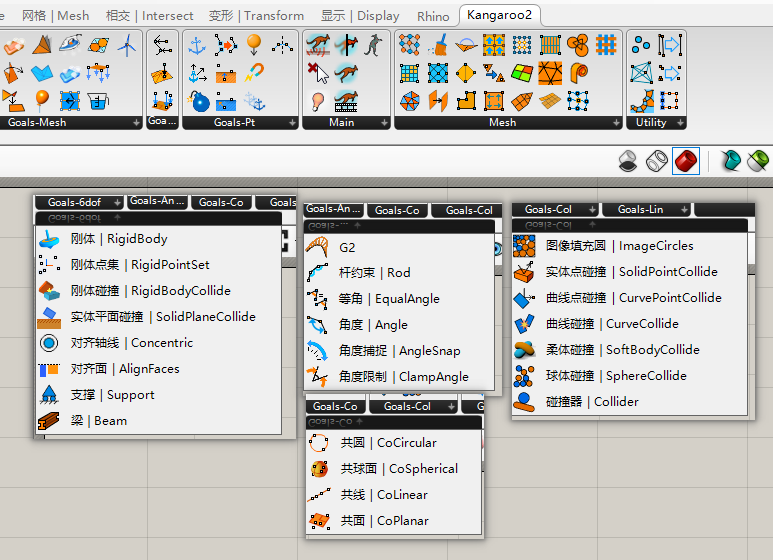Pick the SolidPlaneCollide goal

point(158,317)
